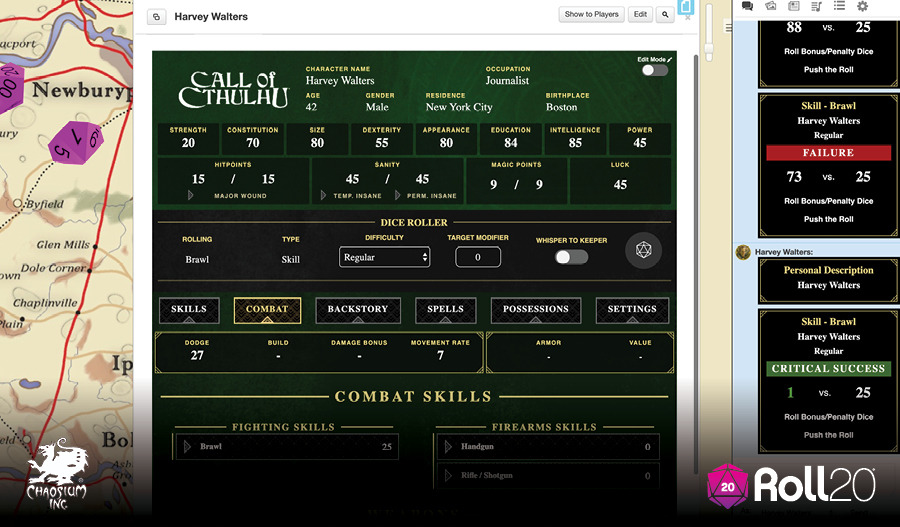Screen dimensions: 900x527
Task: Click the magnifier zoom button in sheet header
Action: 665,14
